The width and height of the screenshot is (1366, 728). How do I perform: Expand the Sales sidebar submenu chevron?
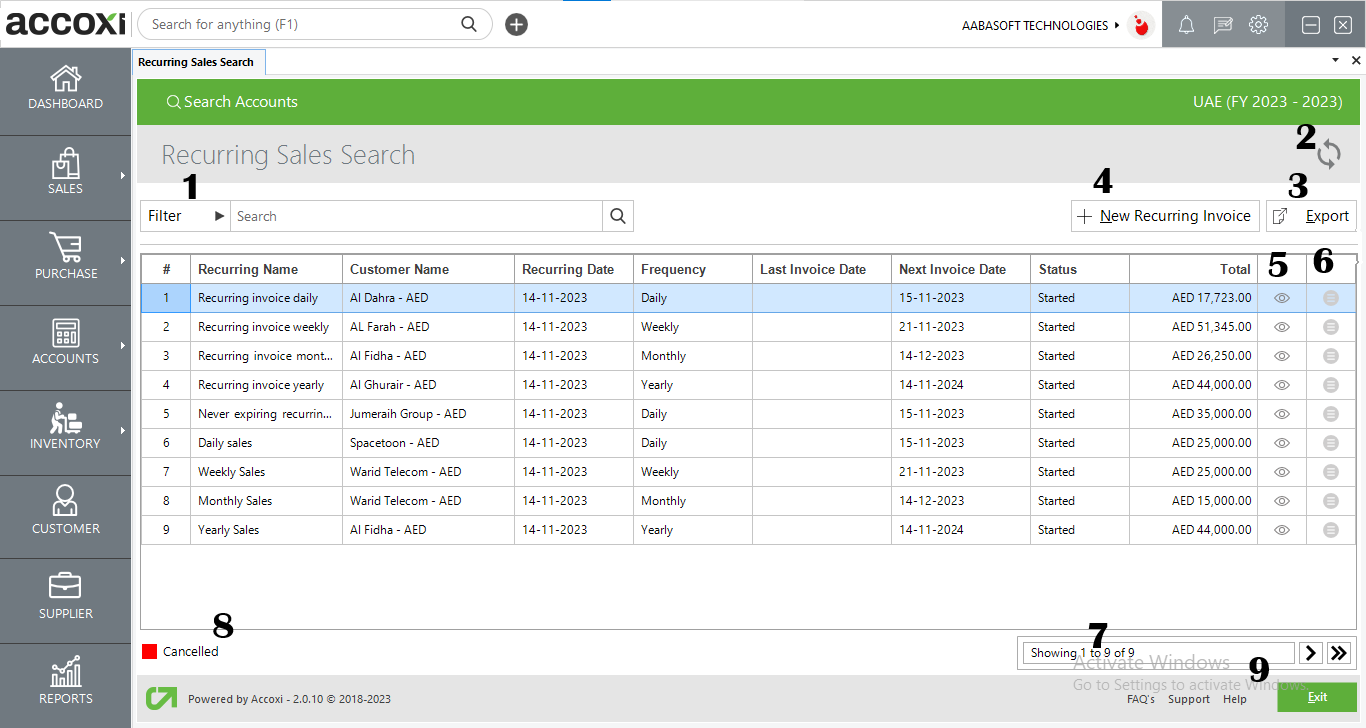tap(122, 178)
